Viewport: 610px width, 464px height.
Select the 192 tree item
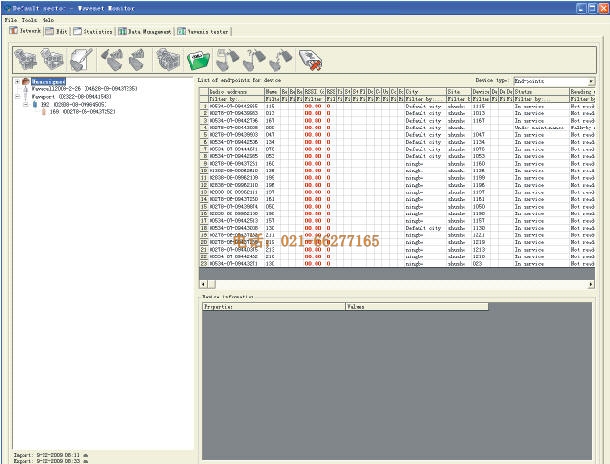click(x=73, y=104)
